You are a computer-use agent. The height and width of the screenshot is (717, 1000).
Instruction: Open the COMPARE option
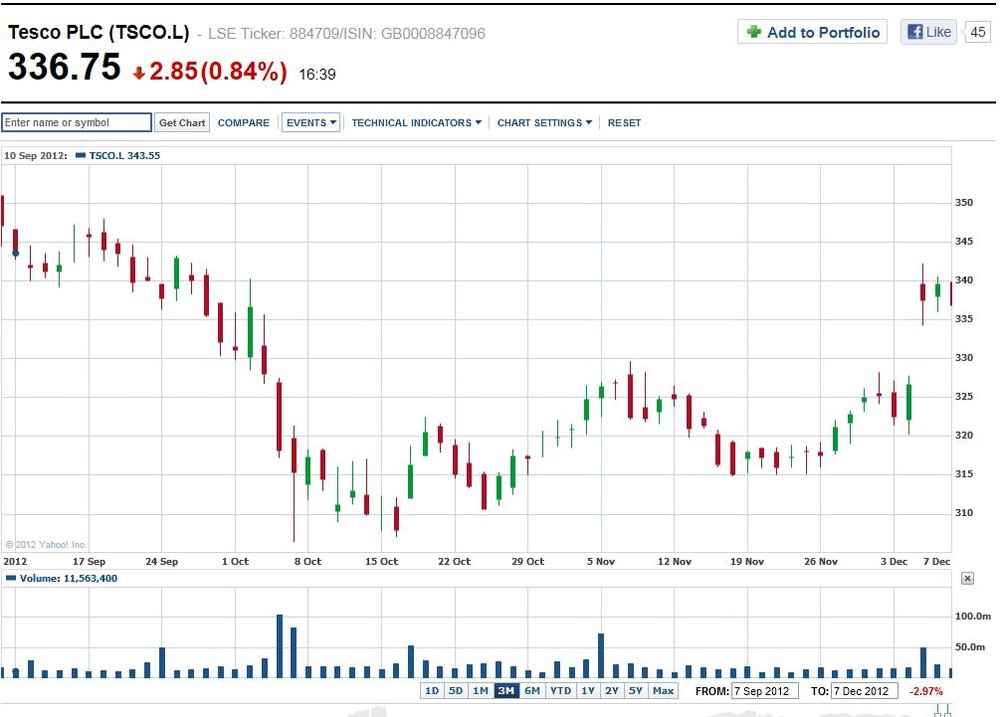[x=244, y=122]
